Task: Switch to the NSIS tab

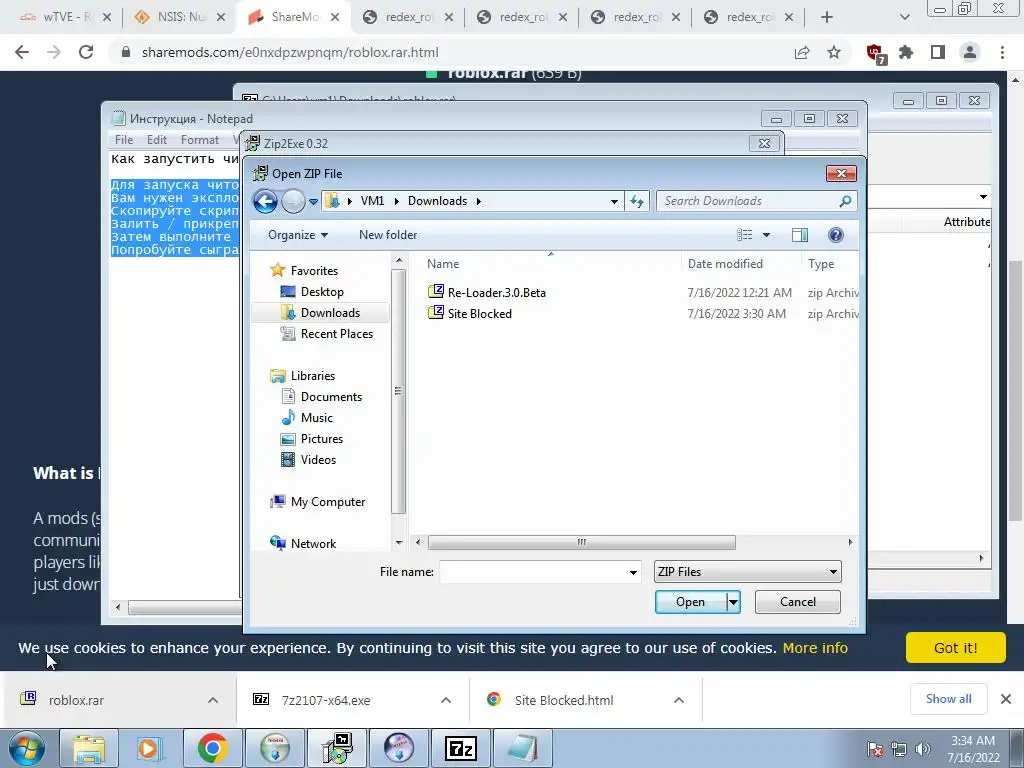Action: (178, 17)
